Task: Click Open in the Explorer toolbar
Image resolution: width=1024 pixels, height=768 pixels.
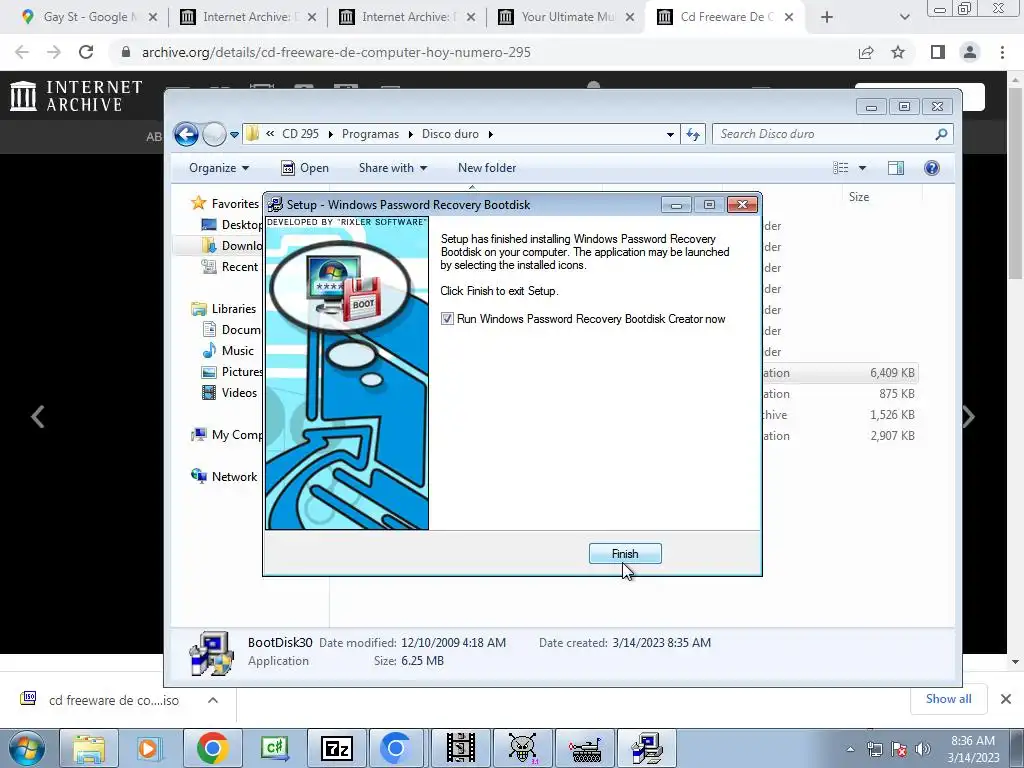Action: (305, 168)
